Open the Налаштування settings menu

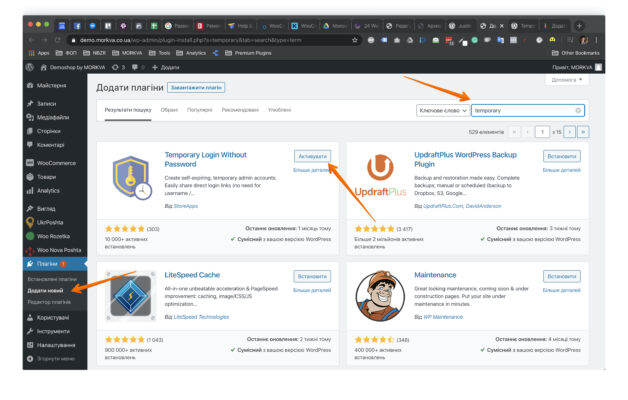click(56, 345)
